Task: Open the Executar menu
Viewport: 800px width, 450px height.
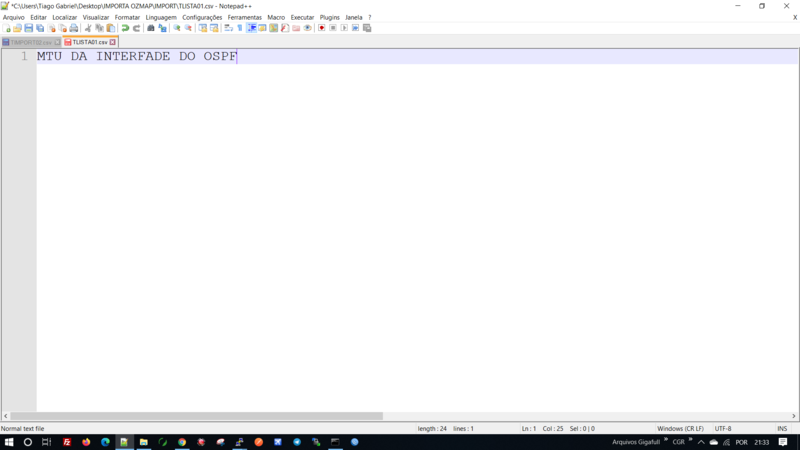Action: pyautogui.click(x=302, y=17)
